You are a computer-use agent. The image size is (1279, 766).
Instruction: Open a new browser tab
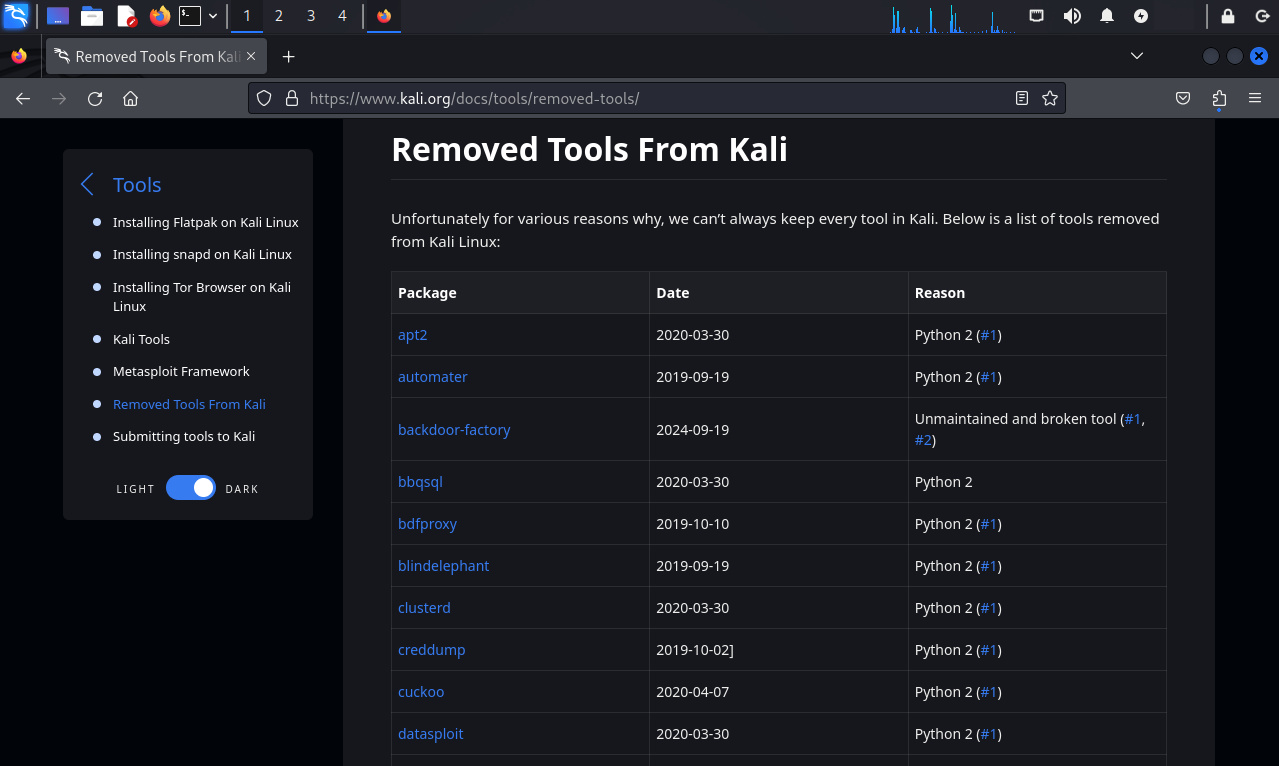click(289, 56)
